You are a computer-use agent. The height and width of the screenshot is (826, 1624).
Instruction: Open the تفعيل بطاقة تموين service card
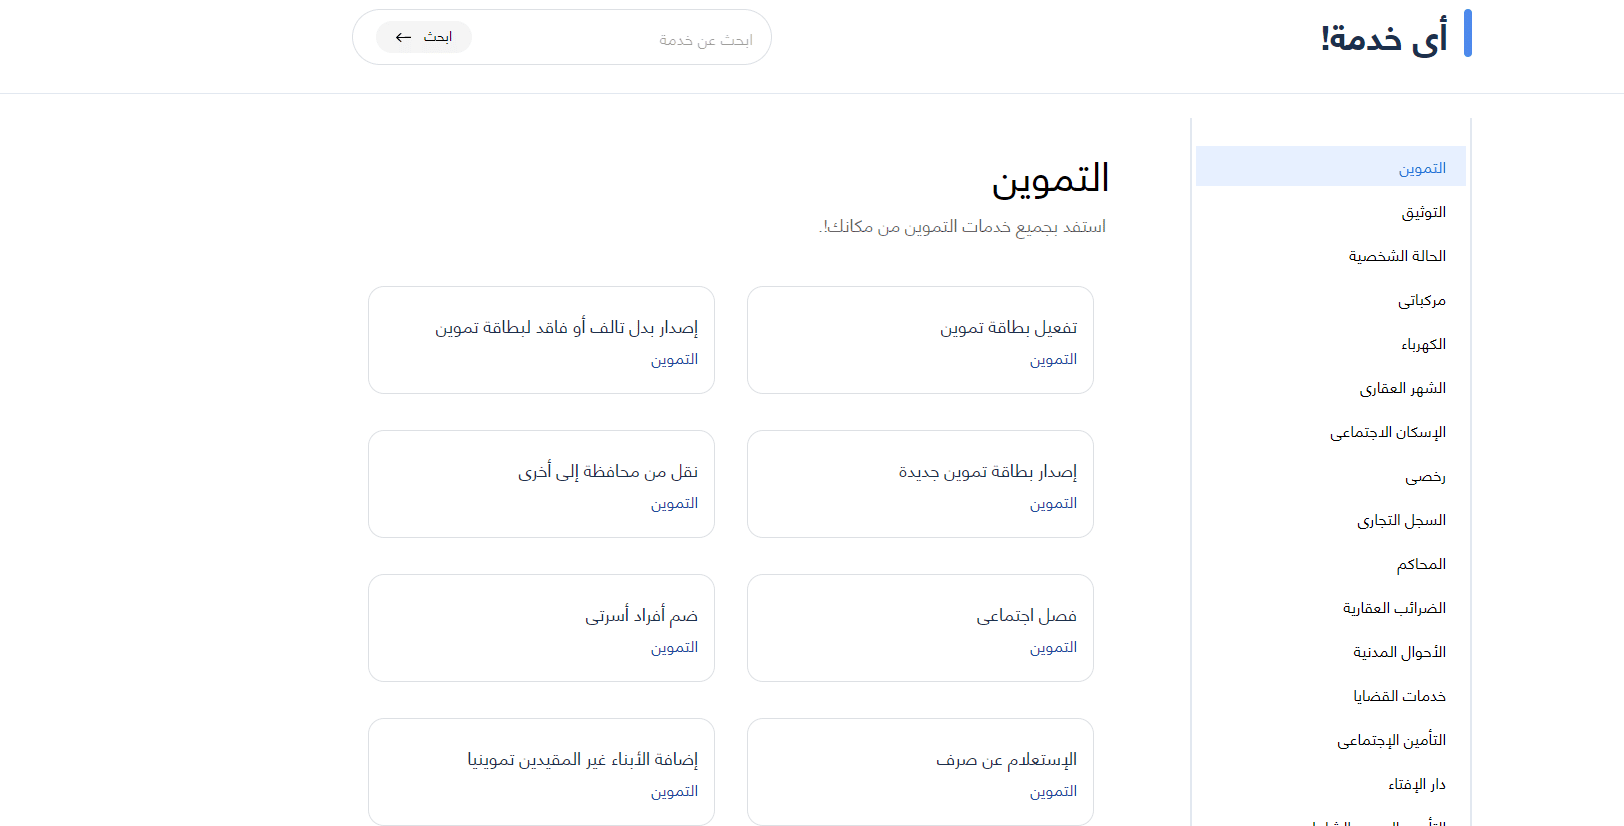tap(920, 340)
